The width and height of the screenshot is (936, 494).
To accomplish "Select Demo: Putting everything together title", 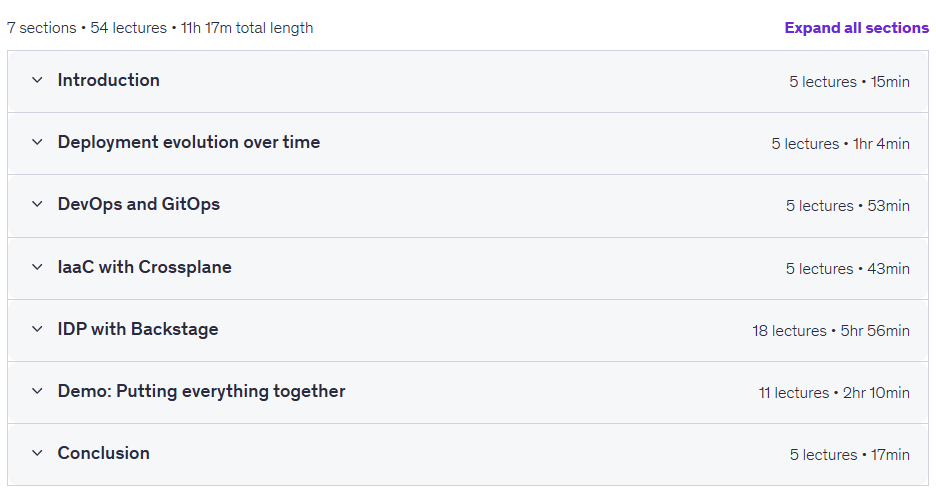I will (201, 391).
